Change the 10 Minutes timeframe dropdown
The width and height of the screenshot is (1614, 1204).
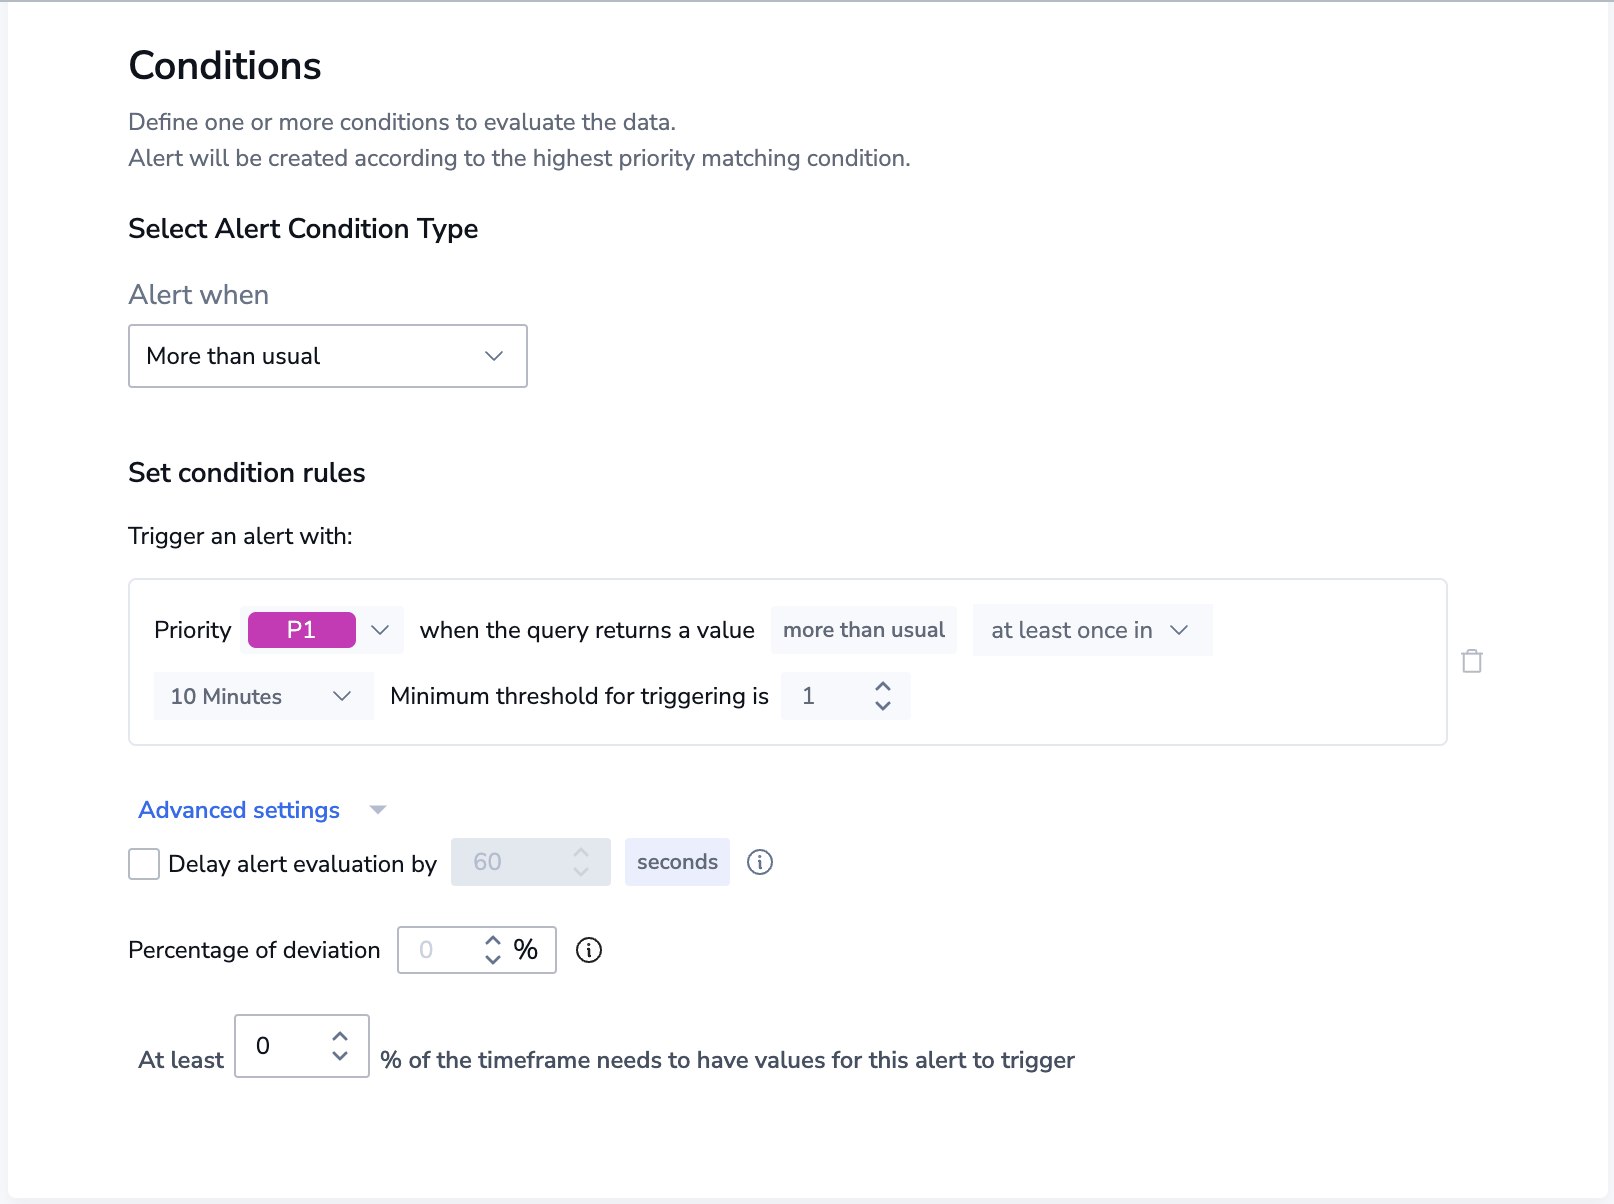[264, 696]
